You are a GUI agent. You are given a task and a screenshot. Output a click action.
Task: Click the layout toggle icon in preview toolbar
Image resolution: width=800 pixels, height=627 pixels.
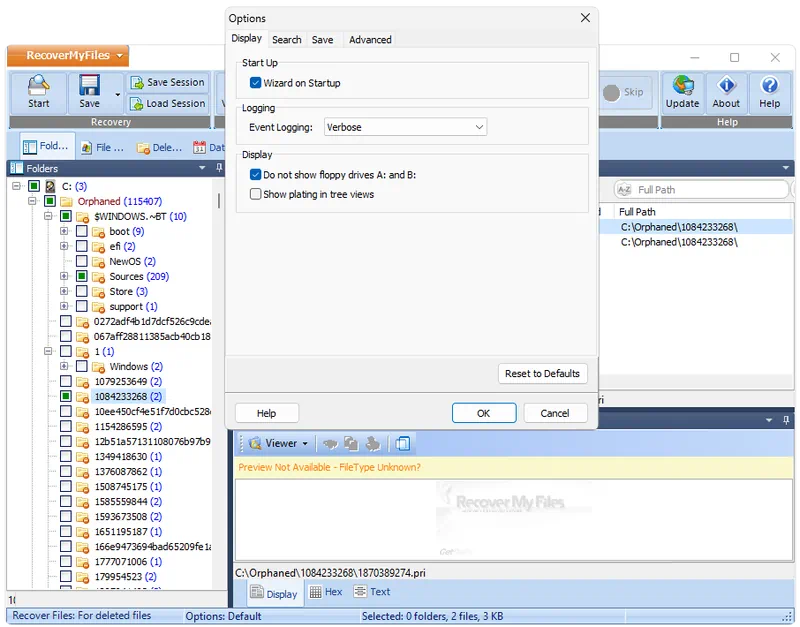coord(403,443)
